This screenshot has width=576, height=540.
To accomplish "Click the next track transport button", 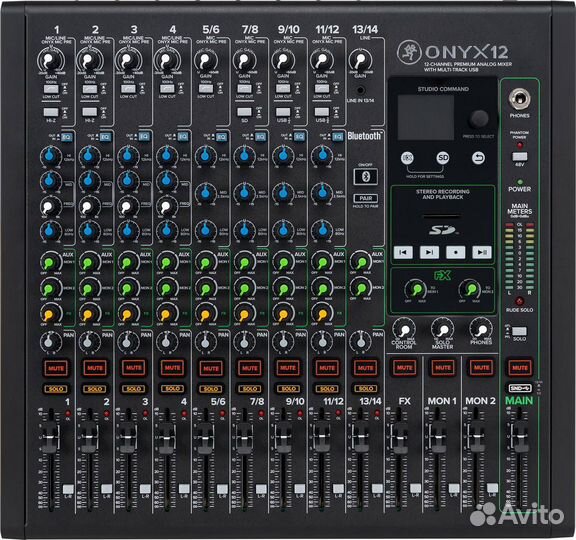I will (x=429, y=252).
